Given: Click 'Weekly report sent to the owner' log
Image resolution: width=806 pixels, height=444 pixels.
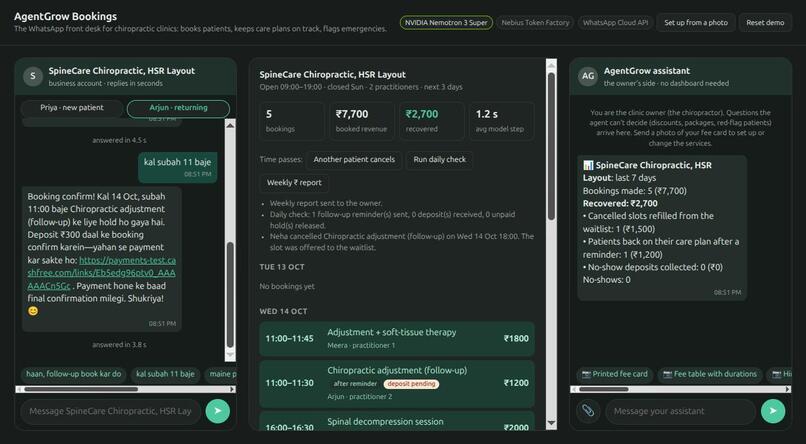Looking at the screenshot, I should (326, 204).
